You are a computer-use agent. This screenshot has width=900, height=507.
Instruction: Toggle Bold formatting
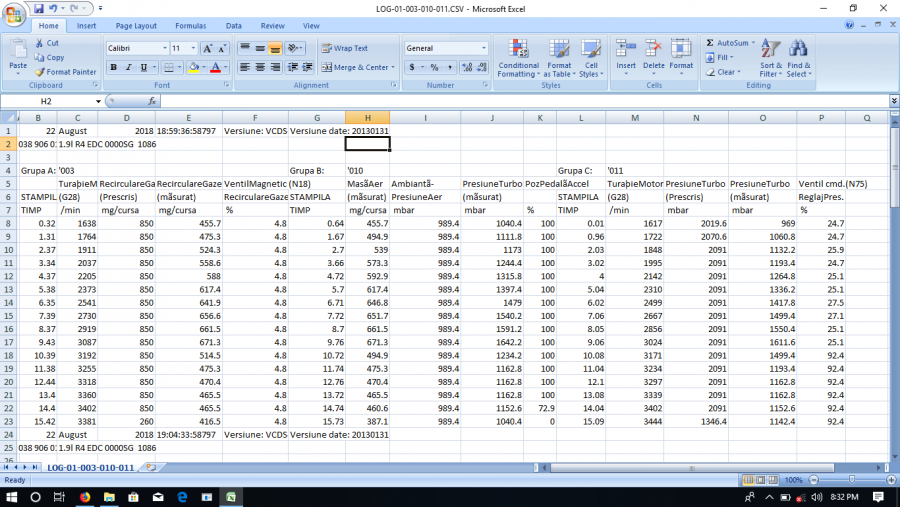pyautogui.click(x=114, y=68)
